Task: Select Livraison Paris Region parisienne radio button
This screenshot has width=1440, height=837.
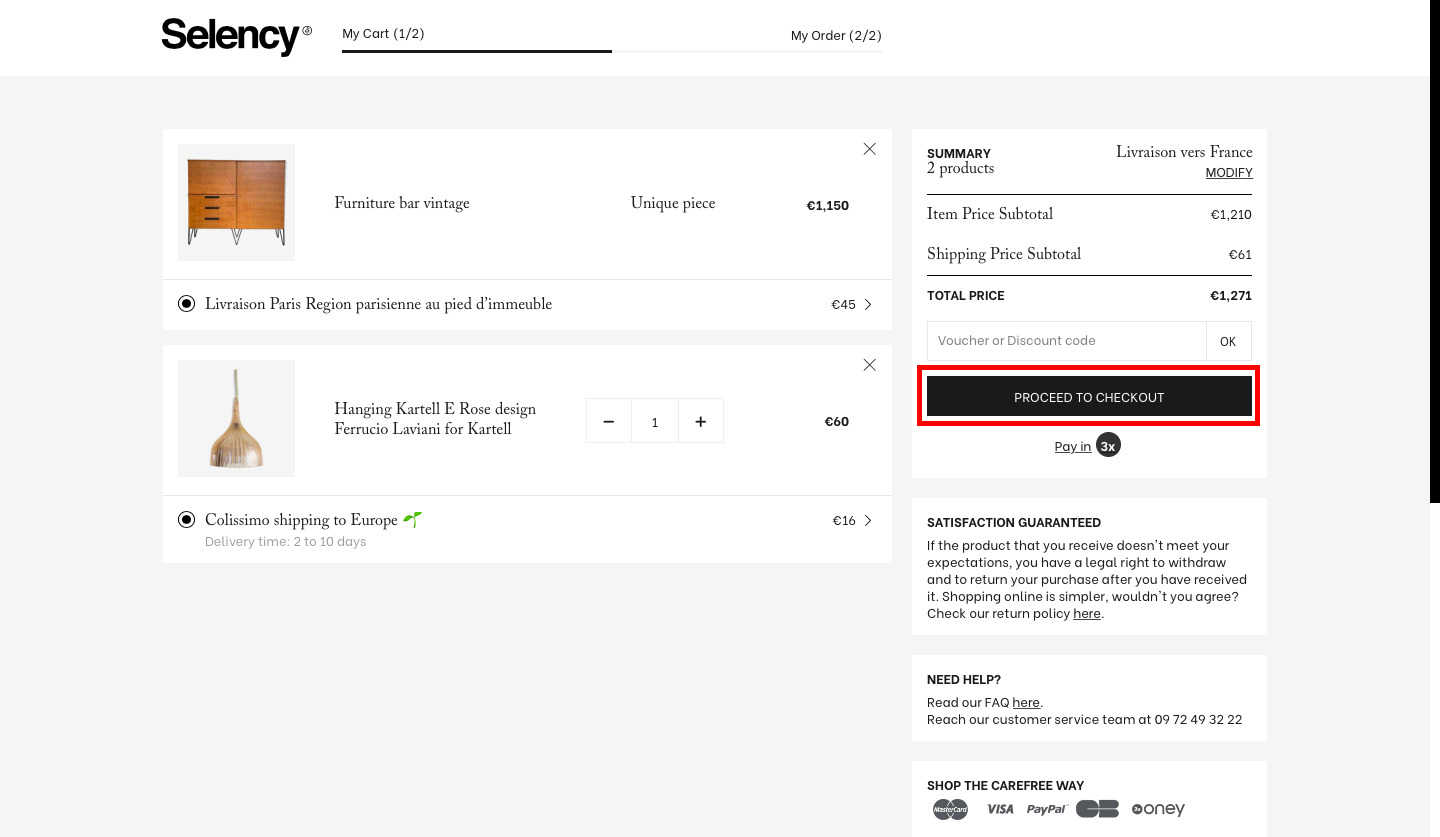Action: [186, 304]
